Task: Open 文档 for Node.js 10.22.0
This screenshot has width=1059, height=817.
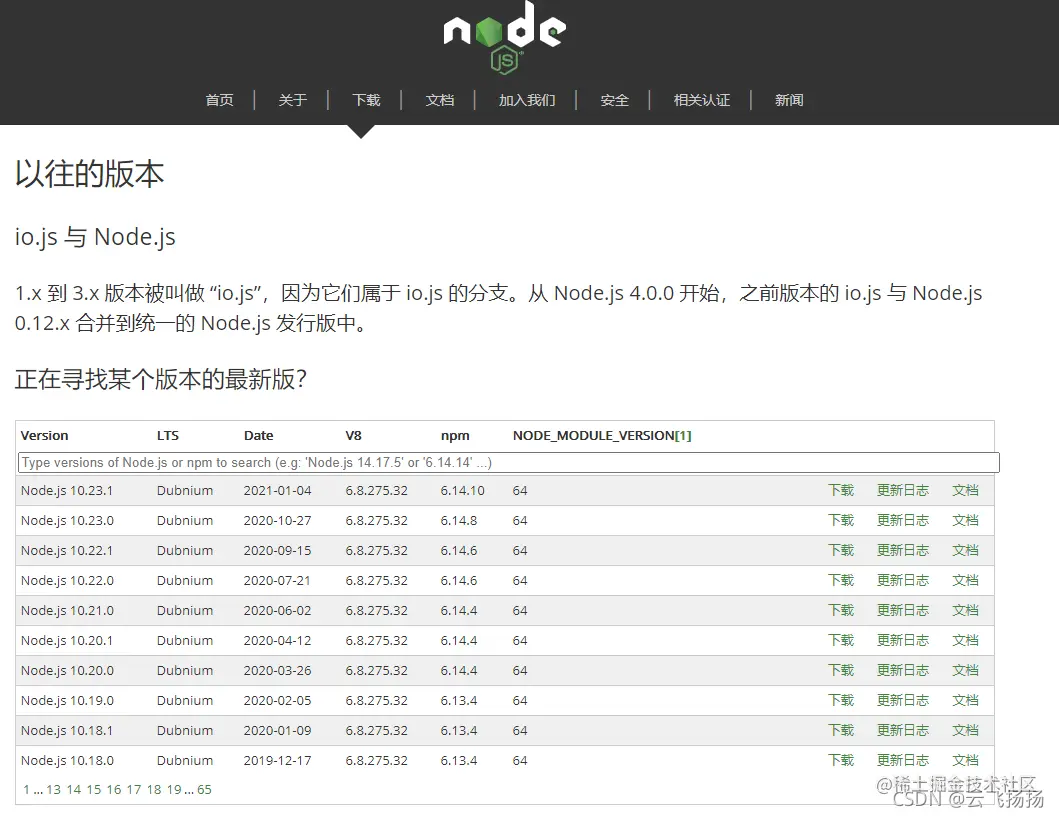Action: click(966, 580)
